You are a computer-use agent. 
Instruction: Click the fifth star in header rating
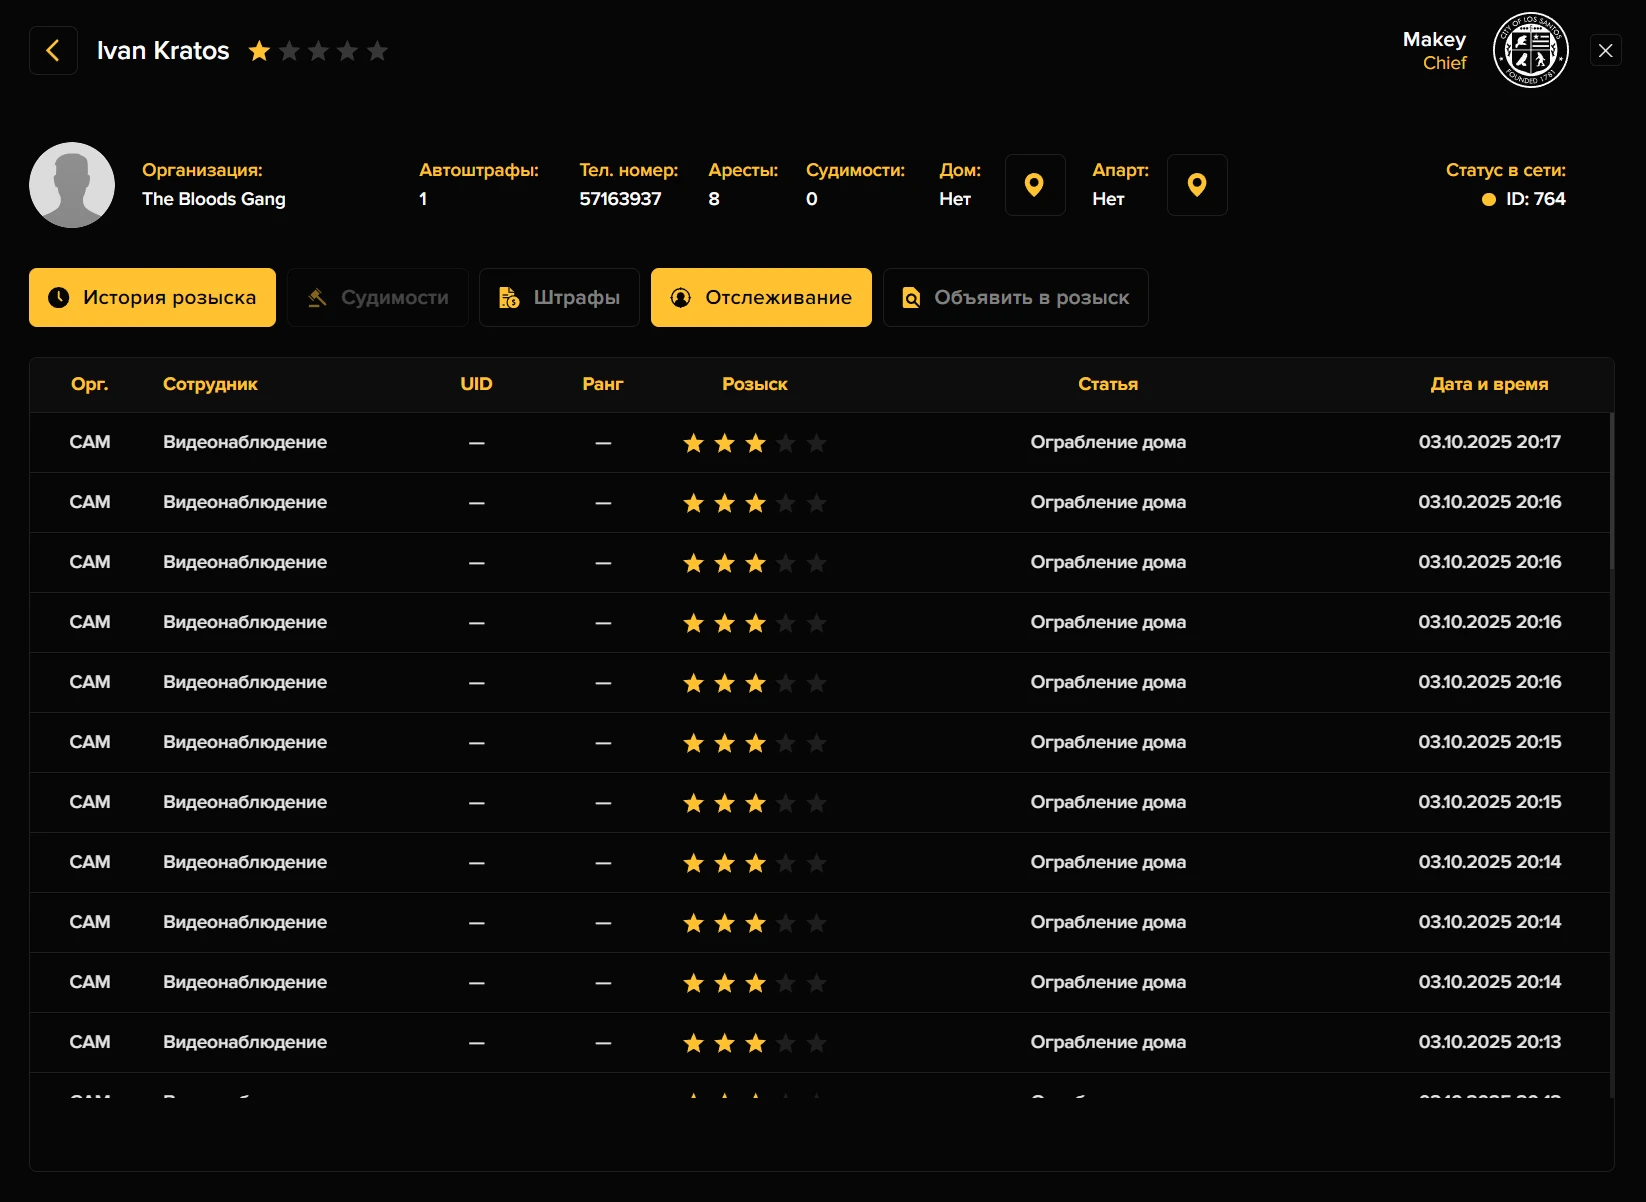[x=377, y=51]
